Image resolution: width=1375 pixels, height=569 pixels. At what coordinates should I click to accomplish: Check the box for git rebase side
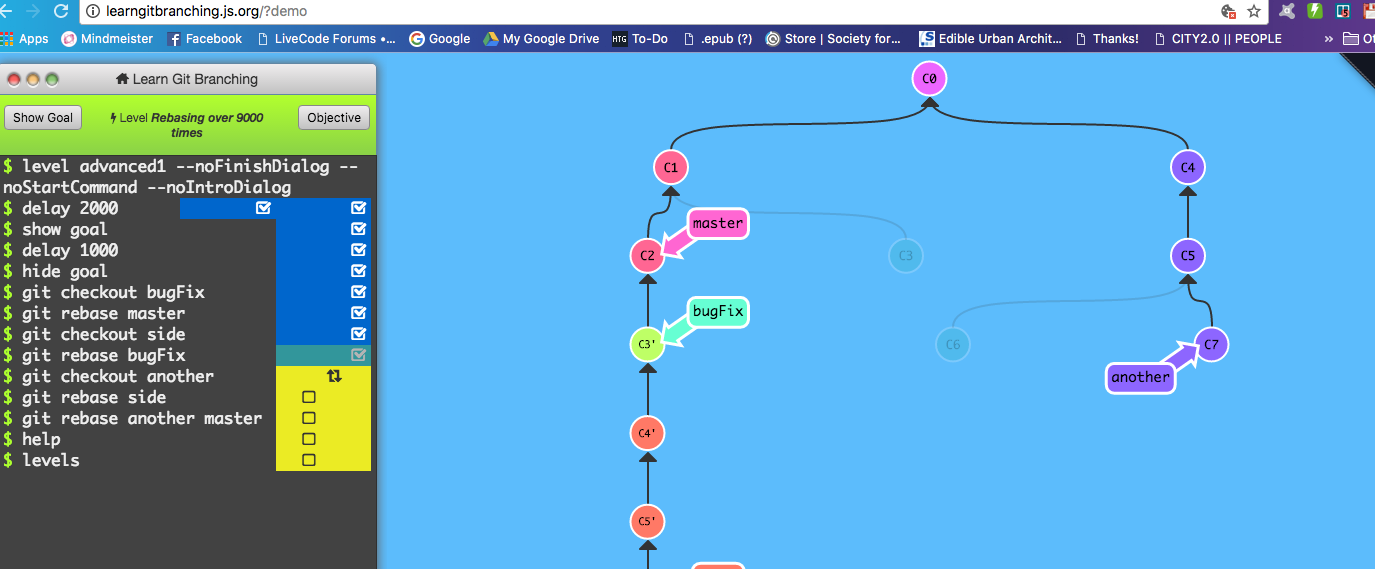(x=309, y=397)
